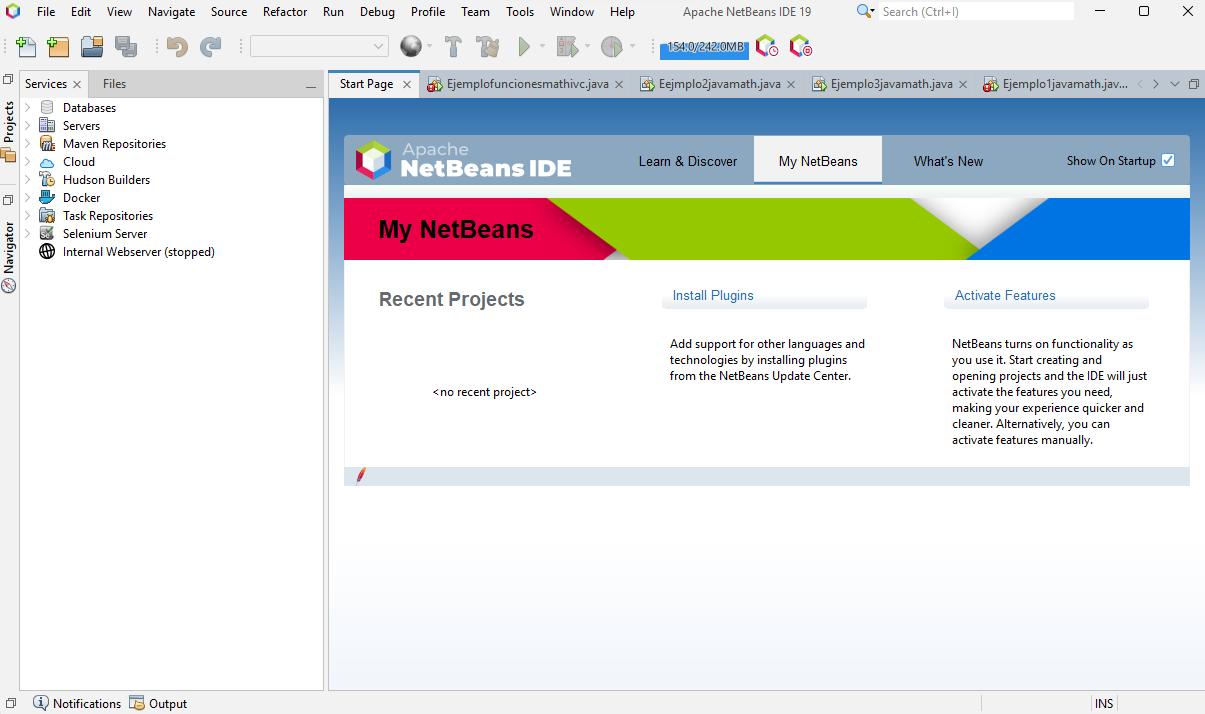Click the Profile IDE clock icon
The height and width of the screenshot is (714, 1205).
click(767, 46)
